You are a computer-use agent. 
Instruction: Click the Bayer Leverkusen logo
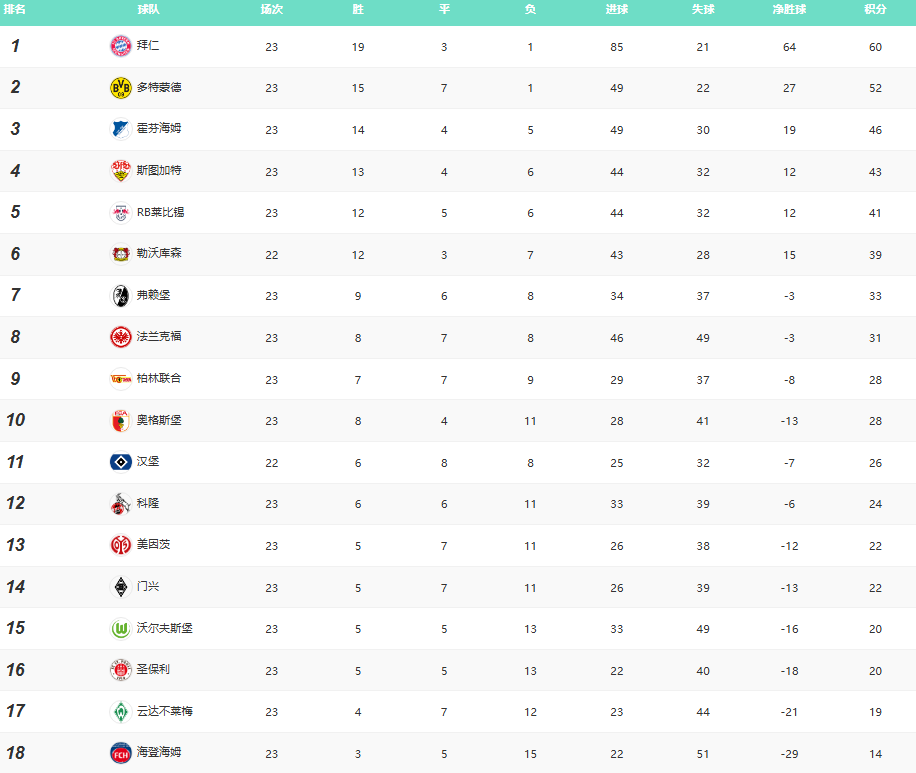coord(120,254)
